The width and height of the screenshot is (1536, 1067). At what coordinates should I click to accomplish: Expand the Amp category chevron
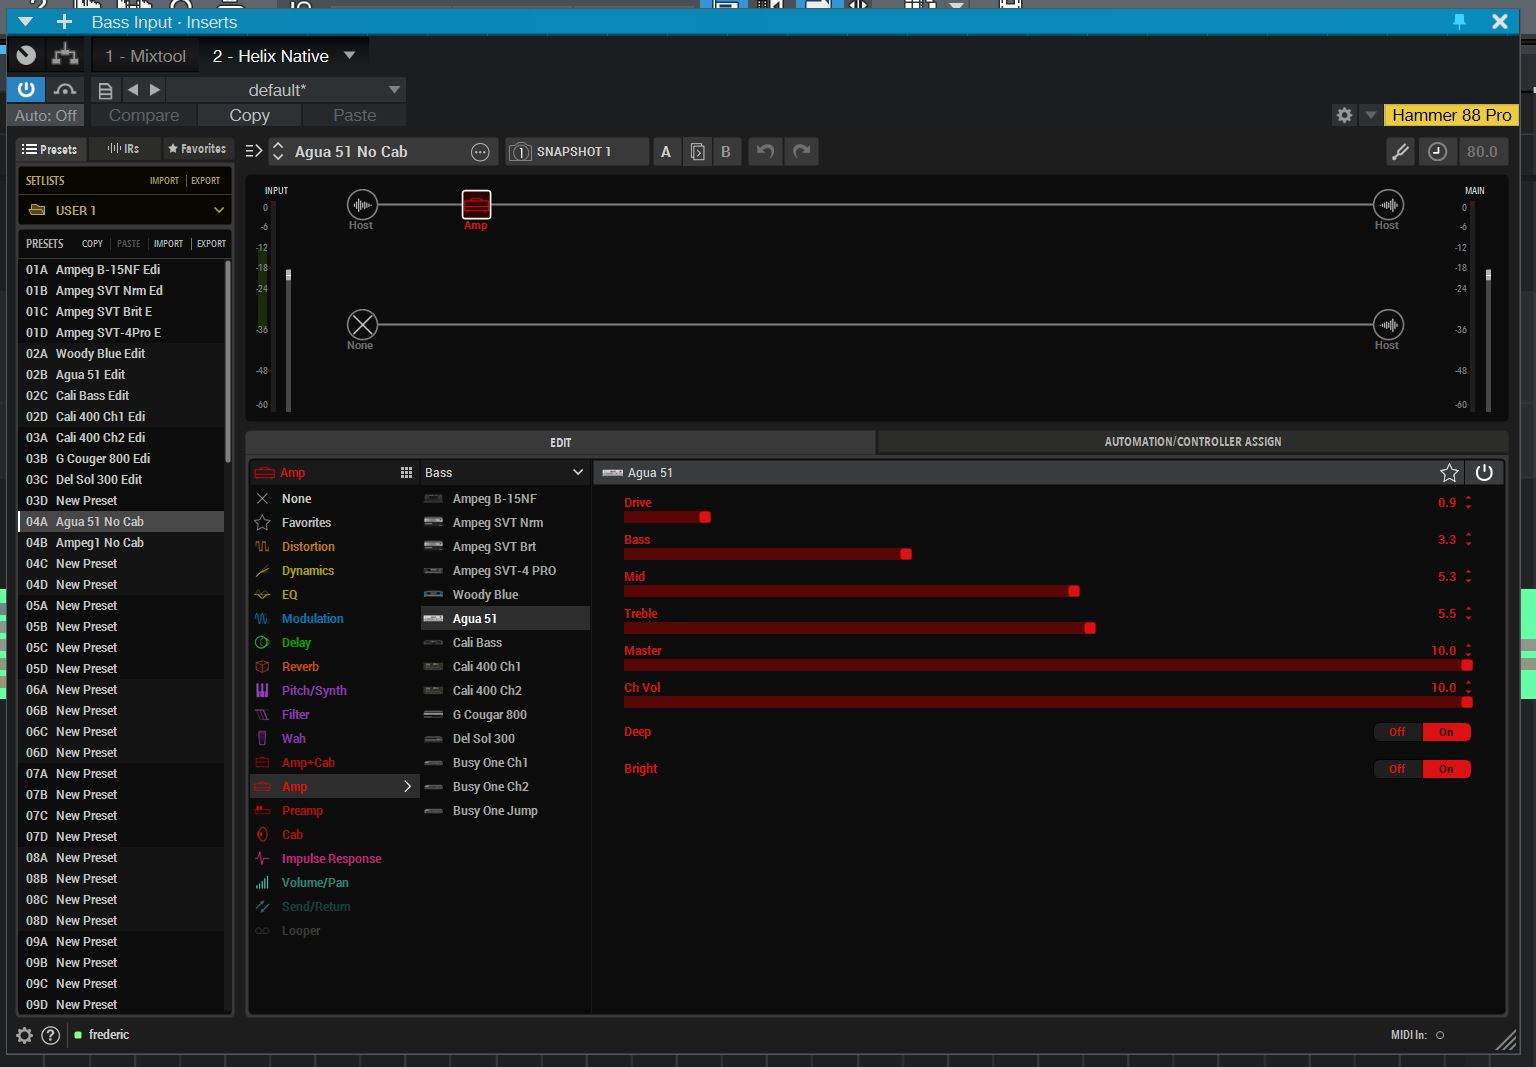[x=407, y=787]
